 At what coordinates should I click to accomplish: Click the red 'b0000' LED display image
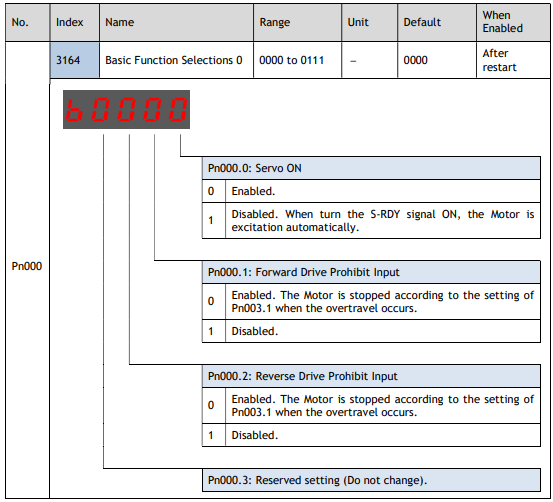126,109
